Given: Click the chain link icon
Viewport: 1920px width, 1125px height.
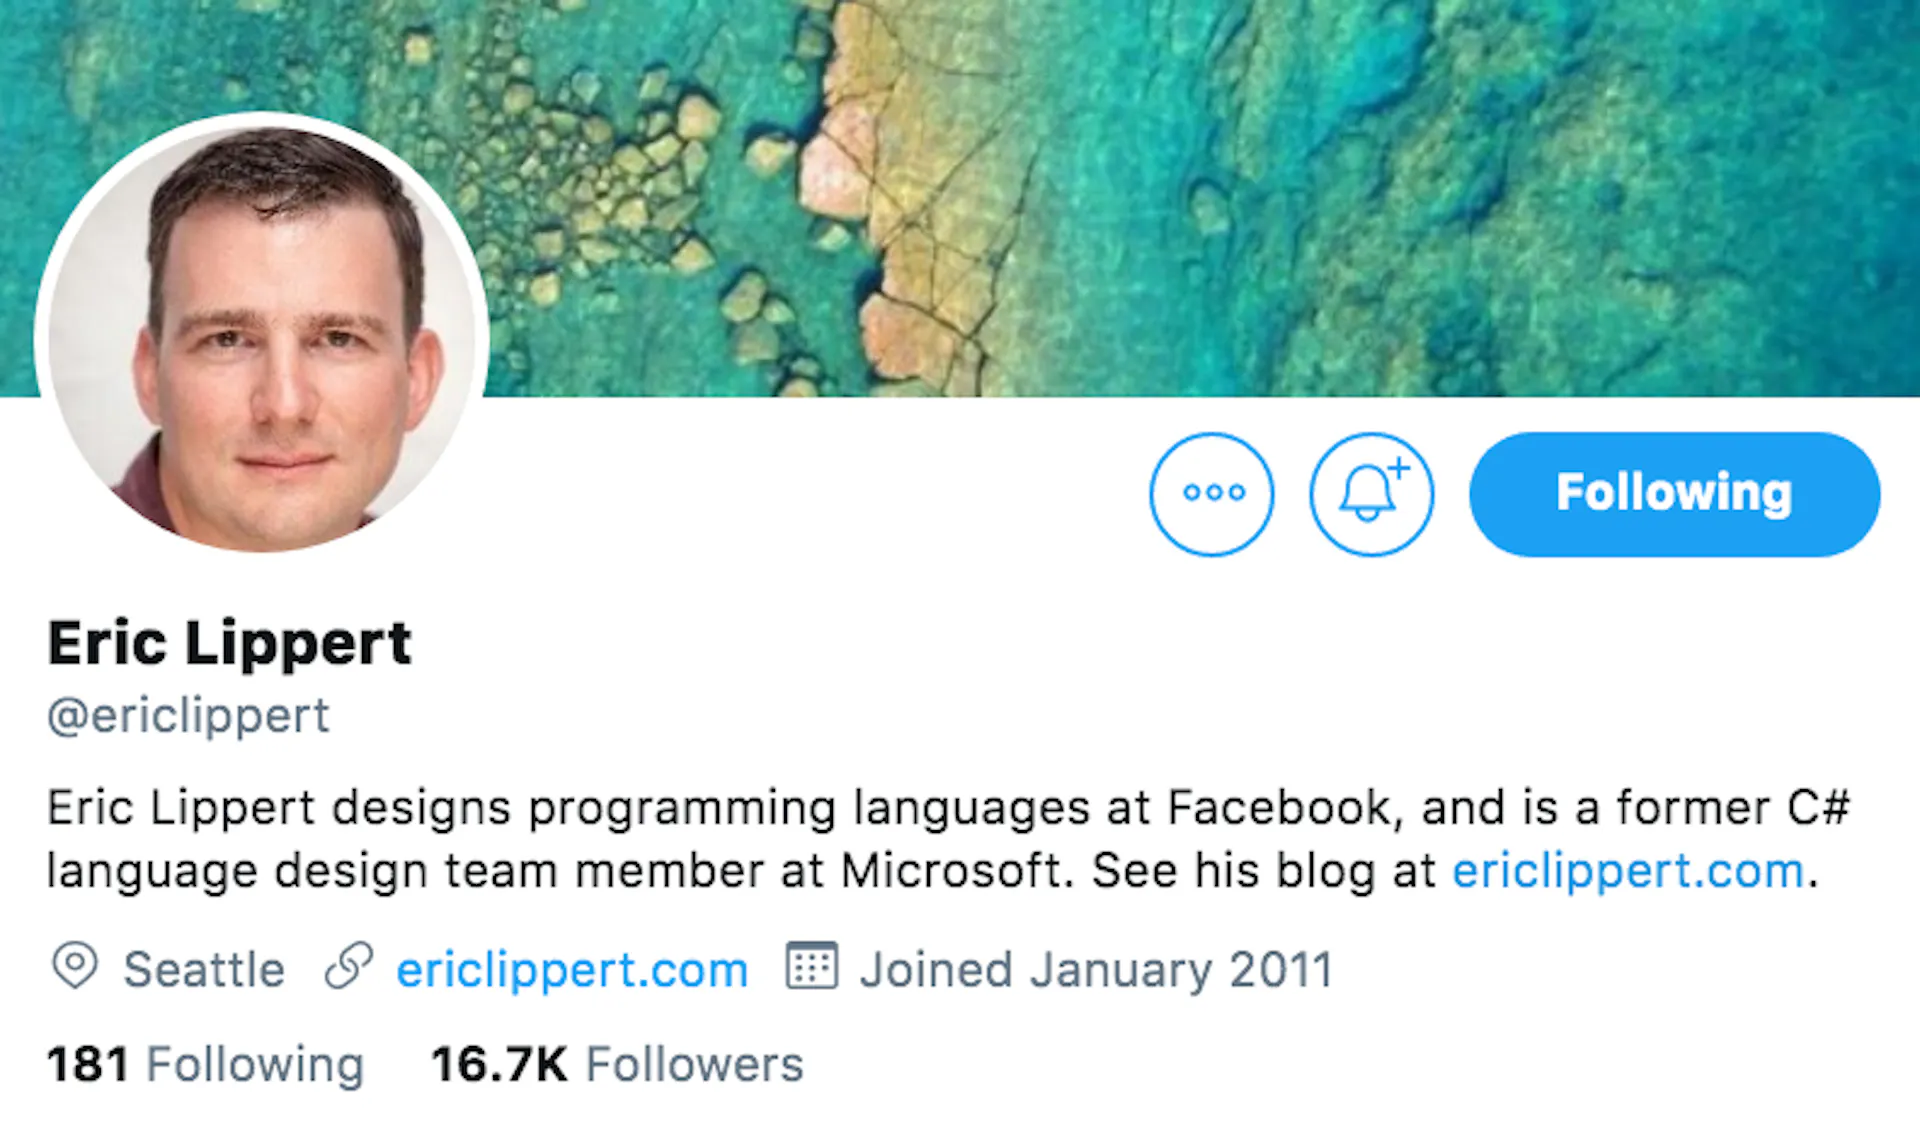Looking at the screenshot, I should point(349,966).
